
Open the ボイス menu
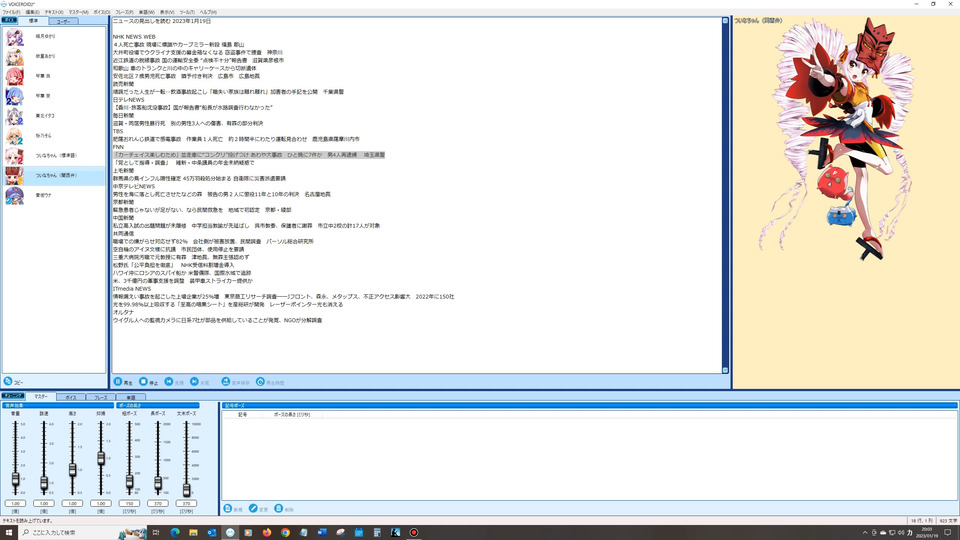click(102, 12)
